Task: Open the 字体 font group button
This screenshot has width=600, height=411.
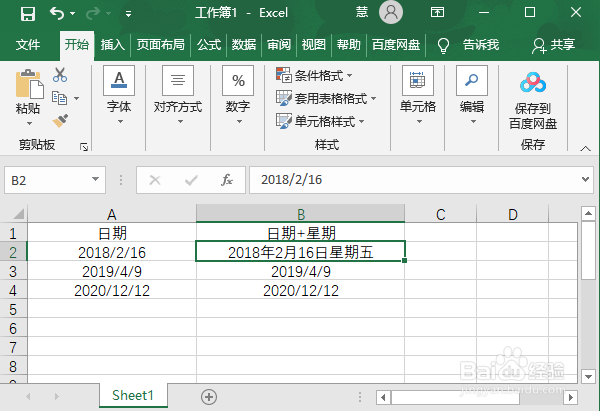Action: (x=119, y=95)
